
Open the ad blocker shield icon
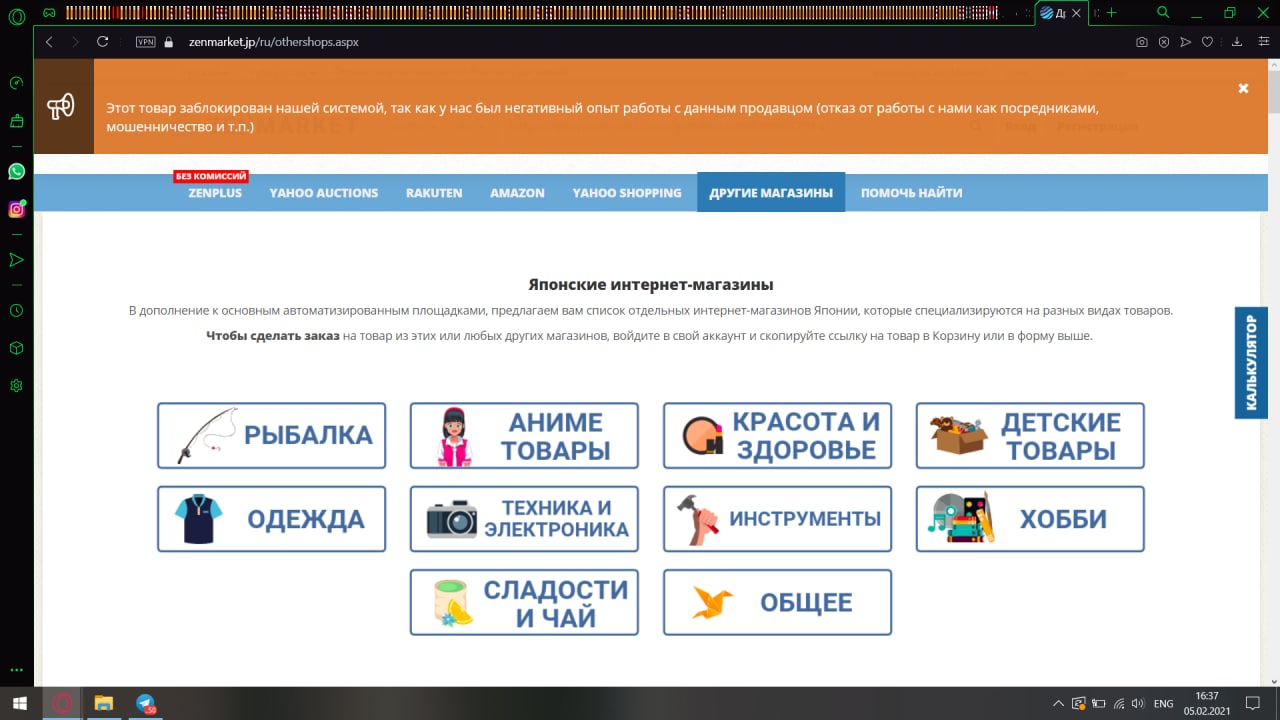1164,42
